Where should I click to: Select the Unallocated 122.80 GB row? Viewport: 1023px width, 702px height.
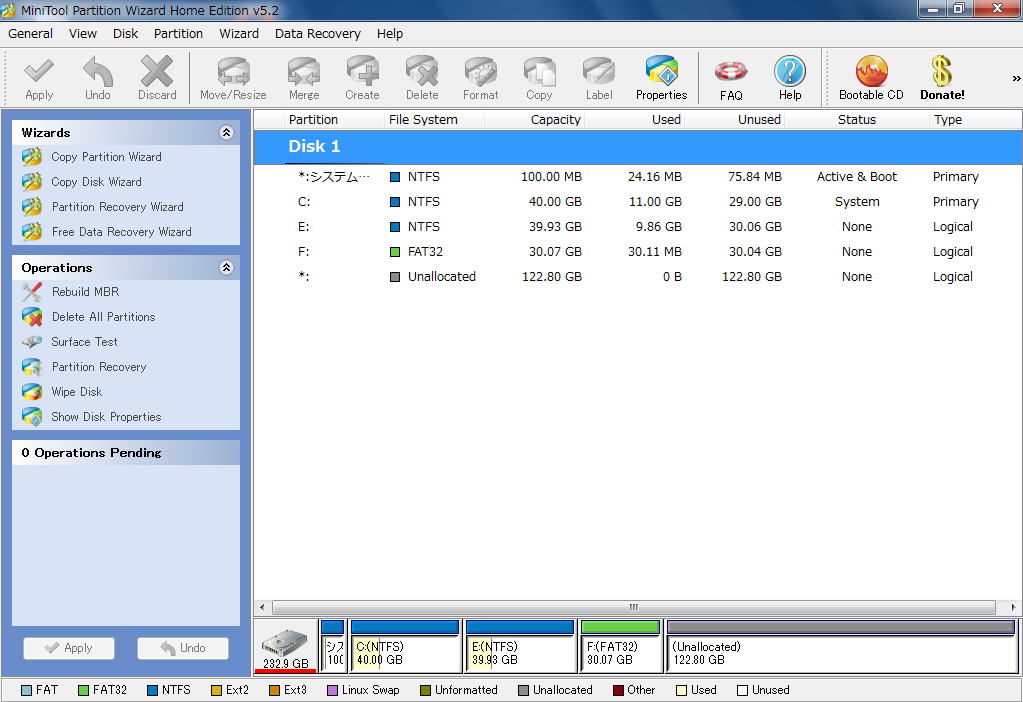click(x=637, y=277)
